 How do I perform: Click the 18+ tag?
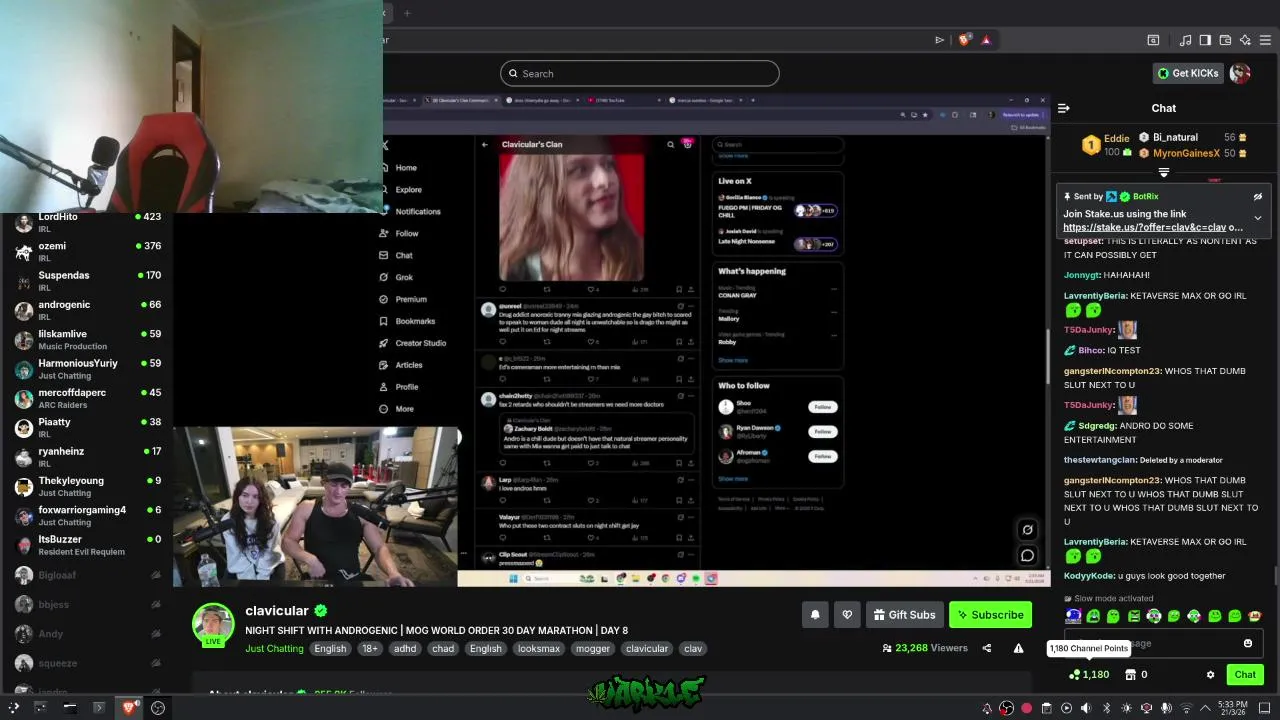click(370, 649)
